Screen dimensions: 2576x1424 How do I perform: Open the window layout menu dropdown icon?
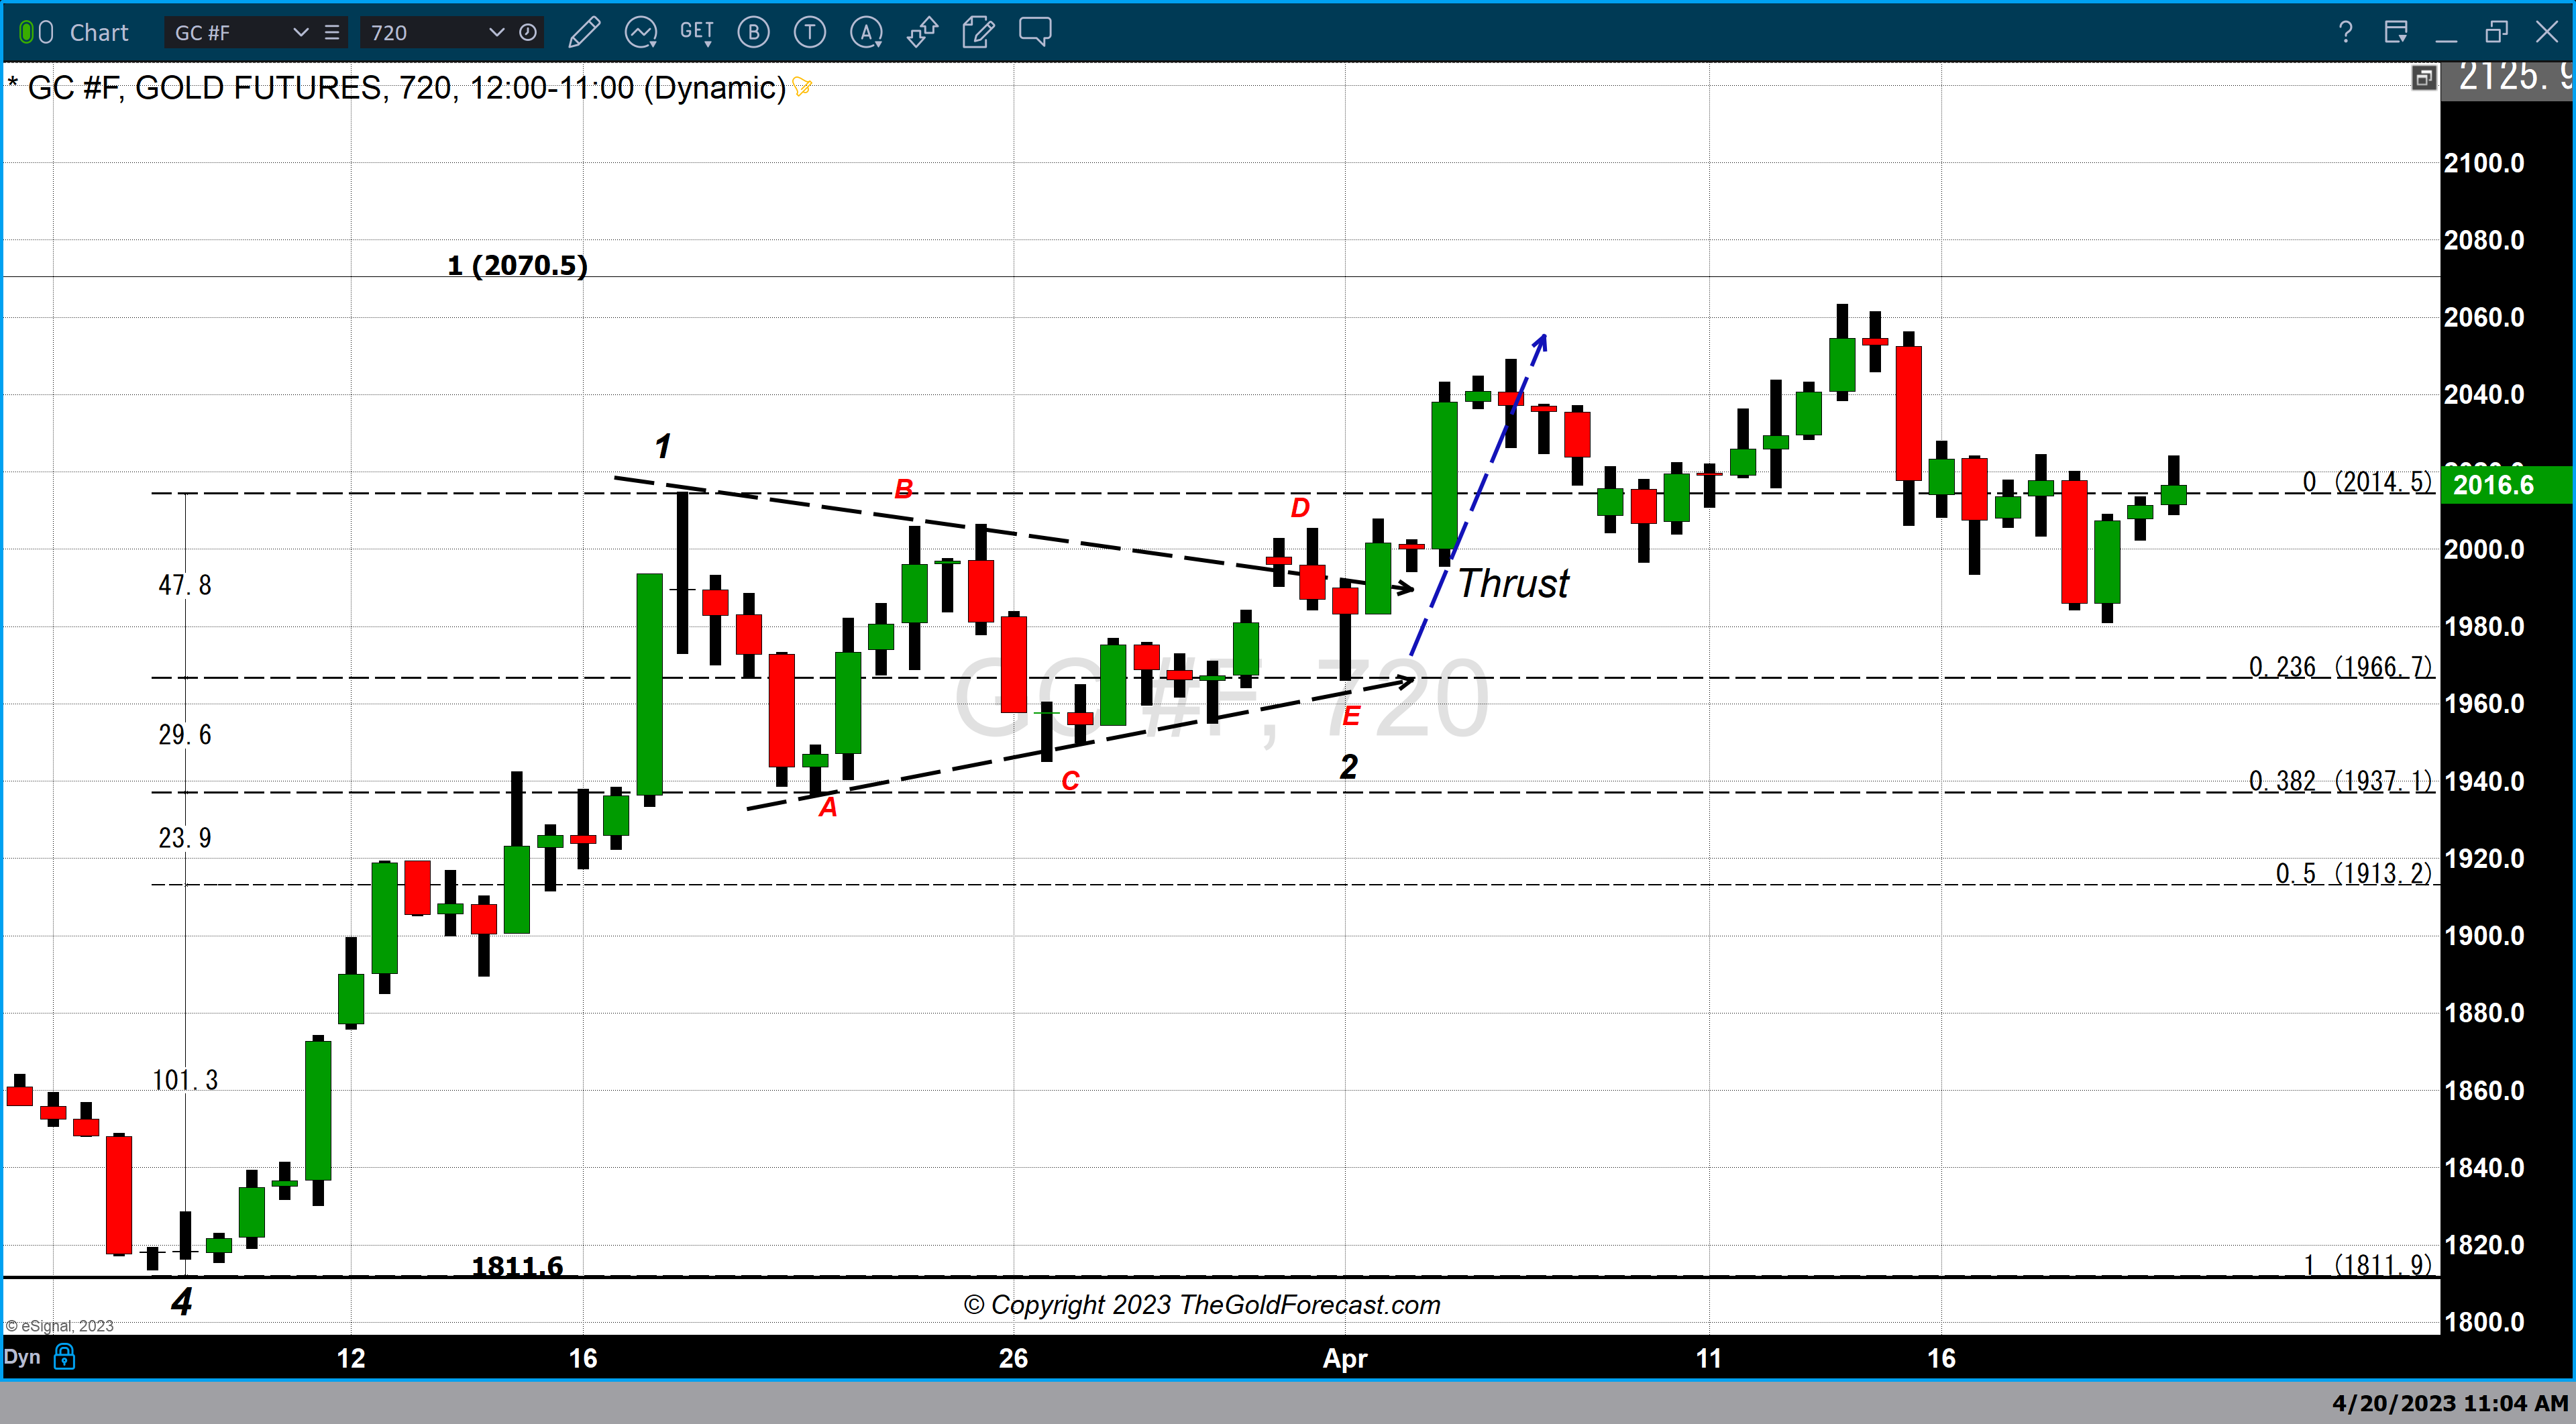[2396, 32]
